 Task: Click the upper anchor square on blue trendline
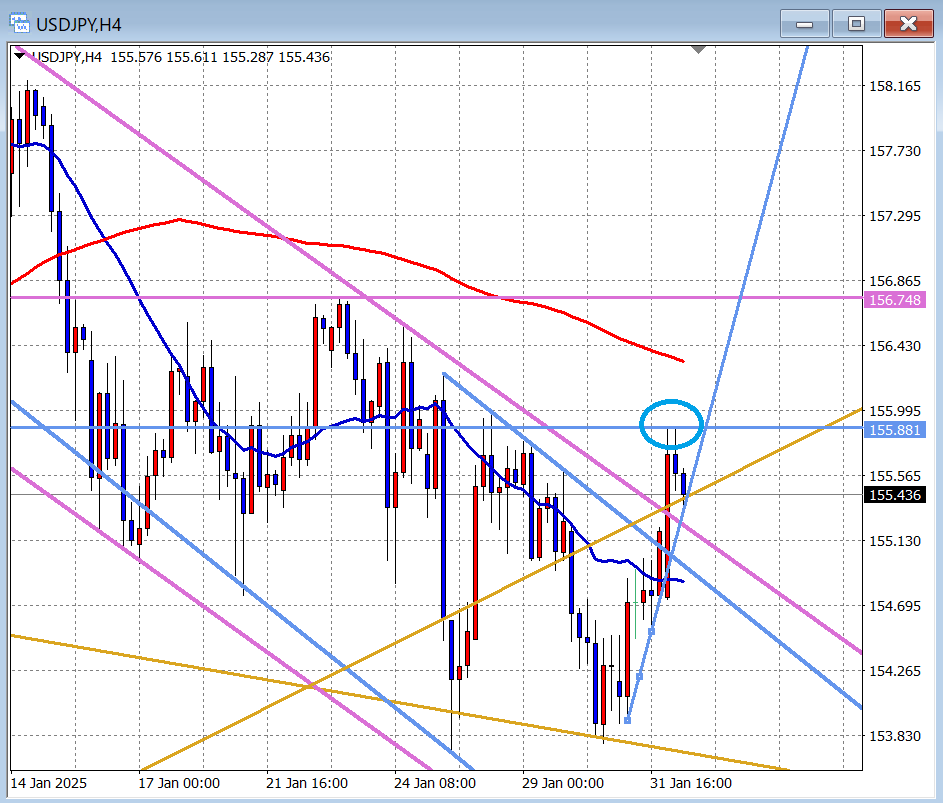652,631
